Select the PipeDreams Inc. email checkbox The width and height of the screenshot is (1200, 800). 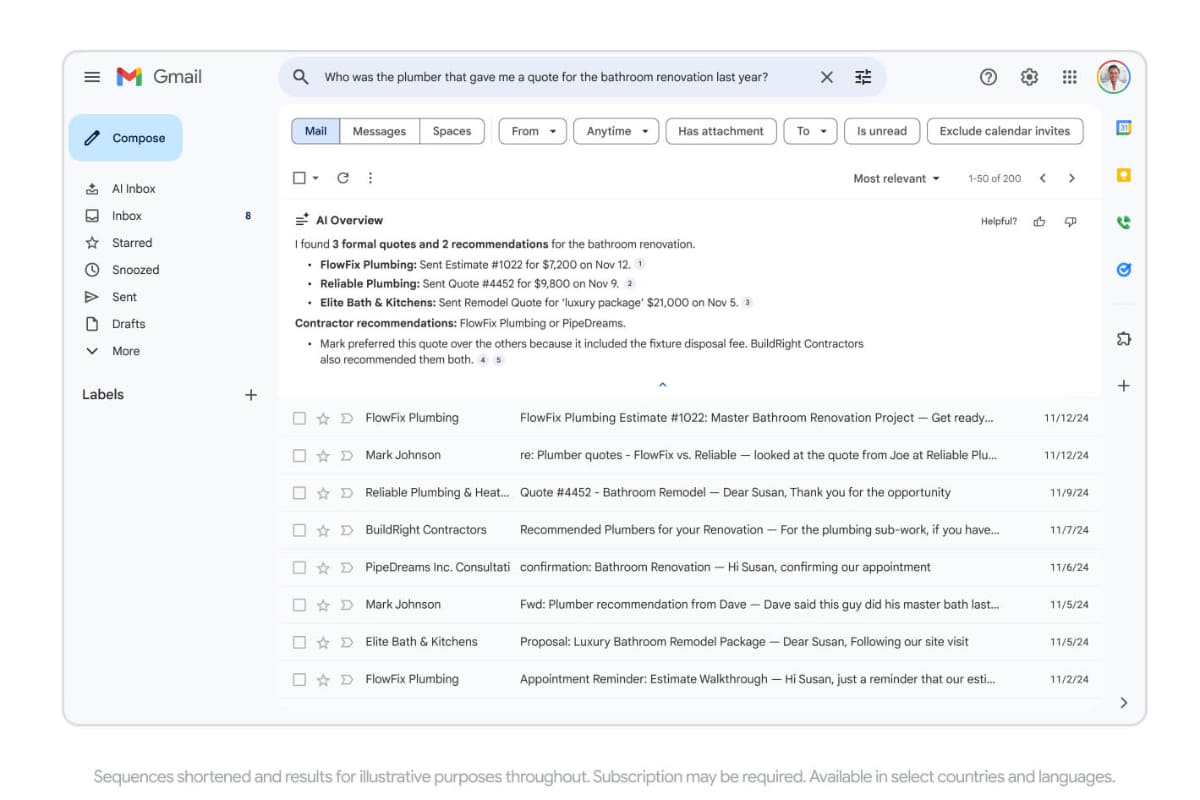pos(299,567)
